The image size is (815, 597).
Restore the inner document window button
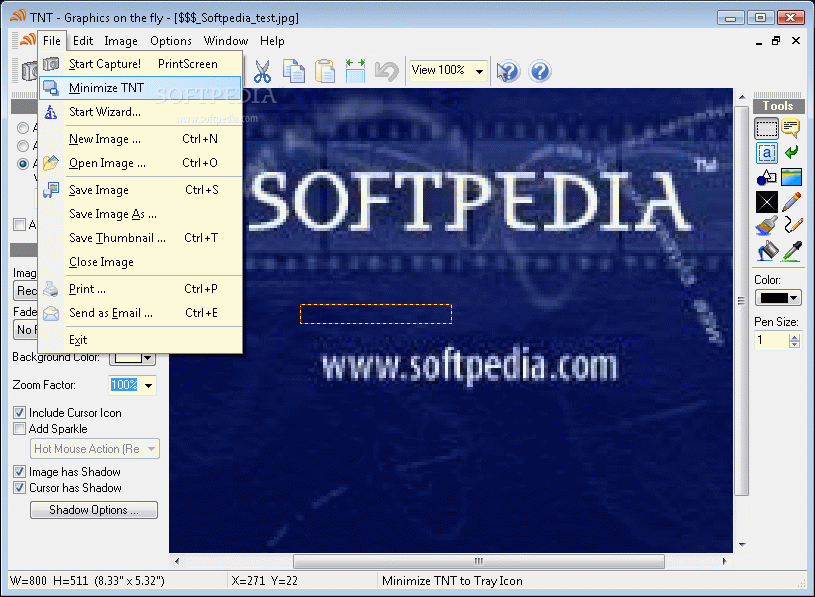[x=776, y=41]
